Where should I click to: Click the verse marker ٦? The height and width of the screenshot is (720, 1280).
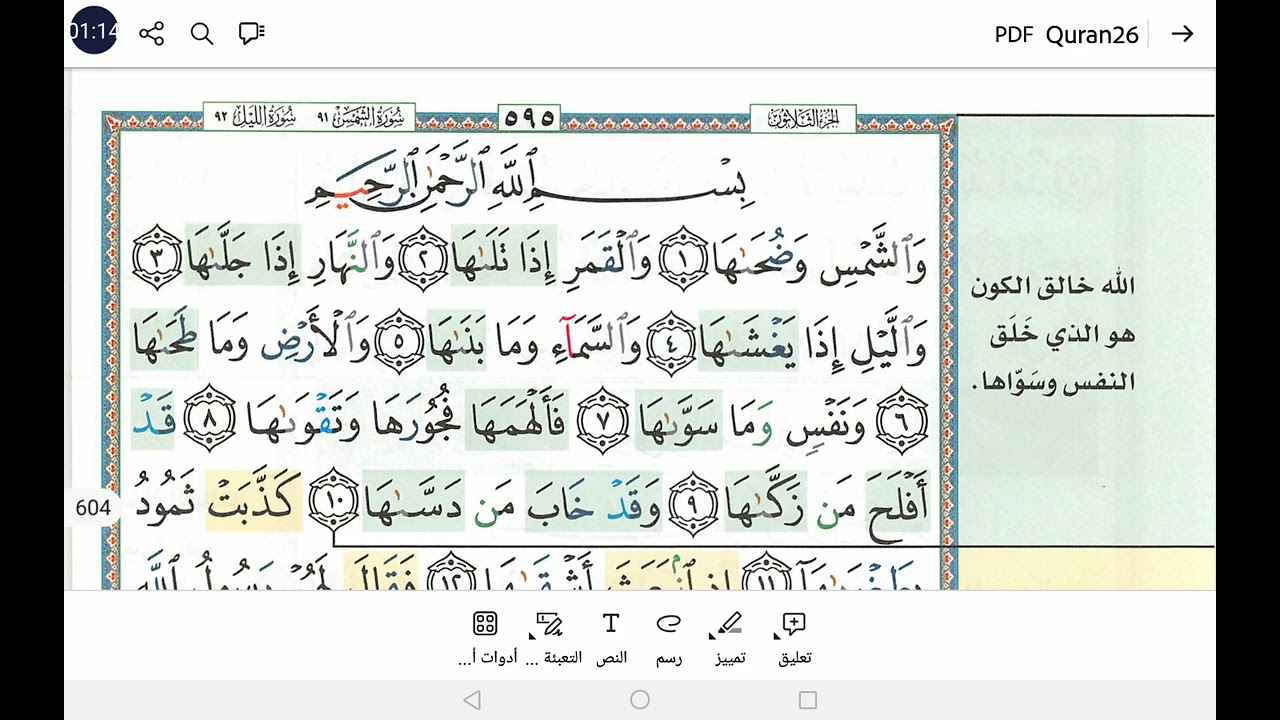click(902, 420)
